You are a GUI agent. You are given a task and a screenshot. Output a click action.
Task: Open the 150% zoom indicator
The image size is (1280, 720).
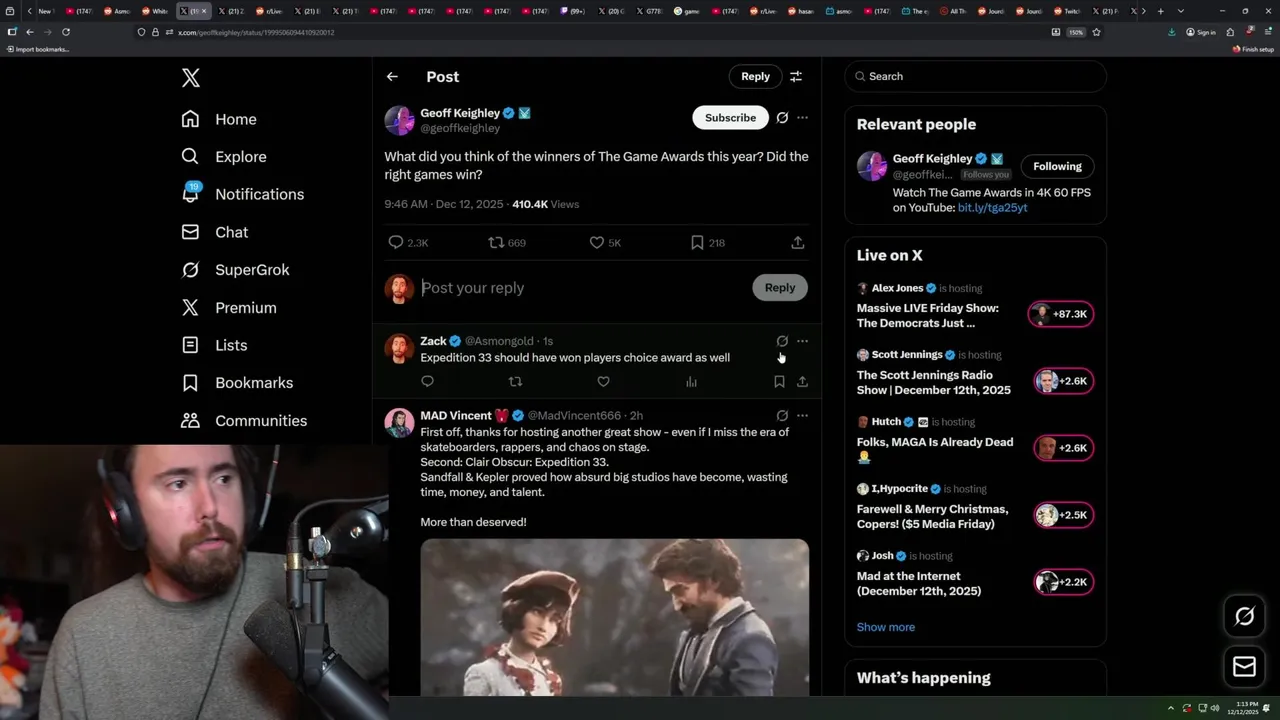pos(1076,32)
